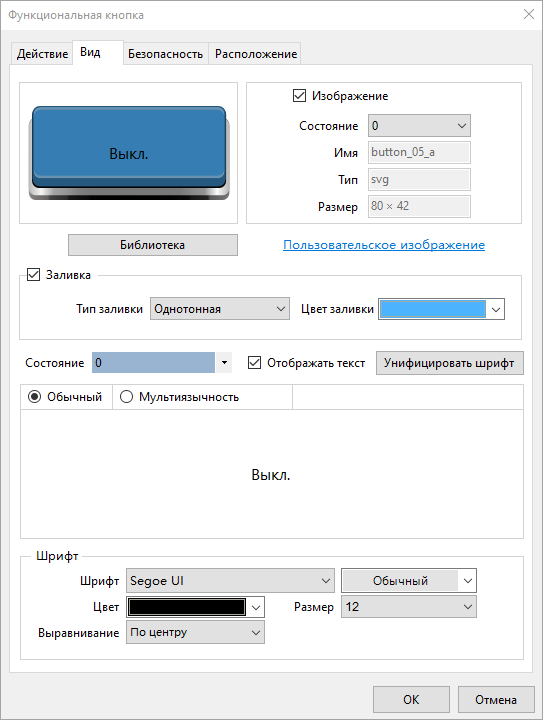Select the Мультиязычность radio option

[x=126, y=396]
